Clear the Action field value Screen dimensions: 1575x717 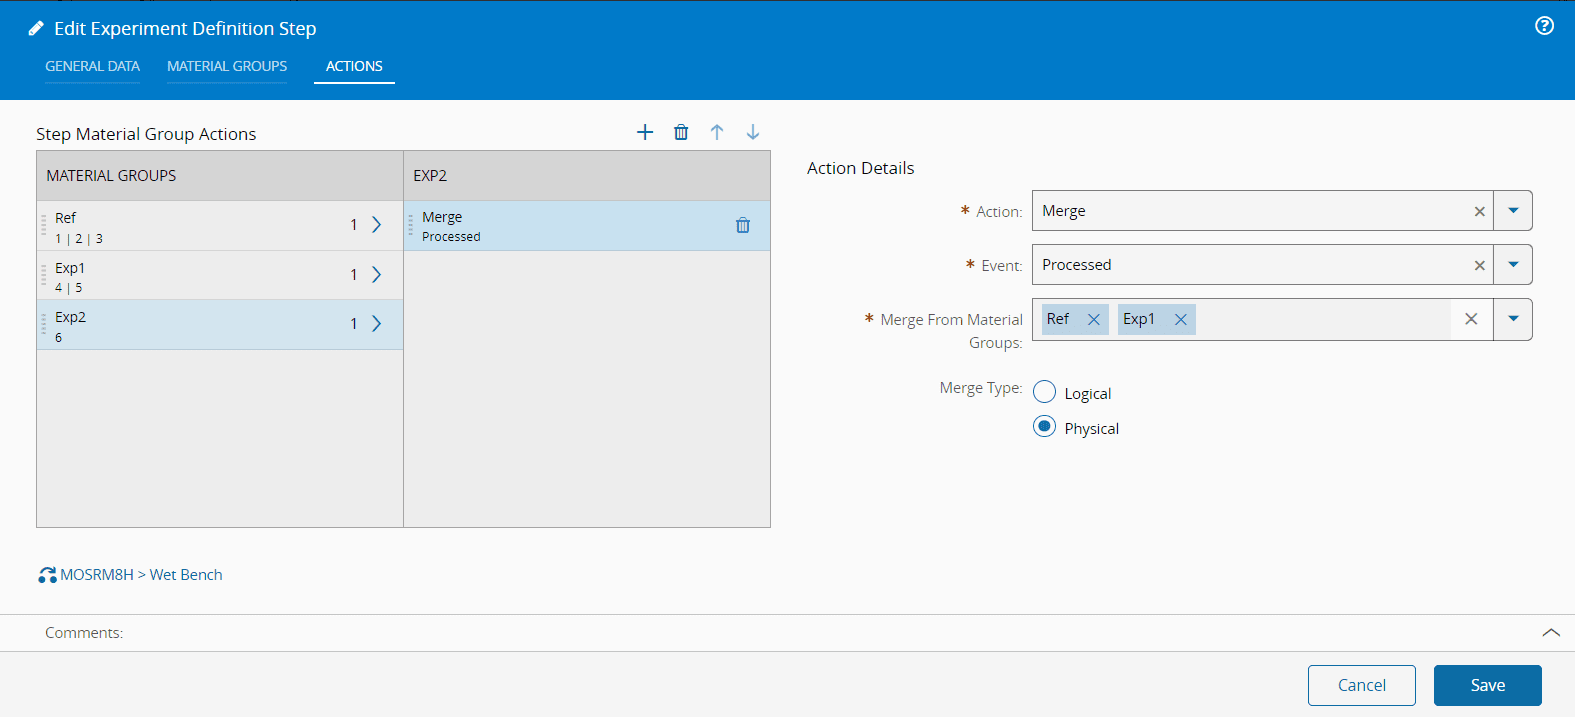[1479, 211]
